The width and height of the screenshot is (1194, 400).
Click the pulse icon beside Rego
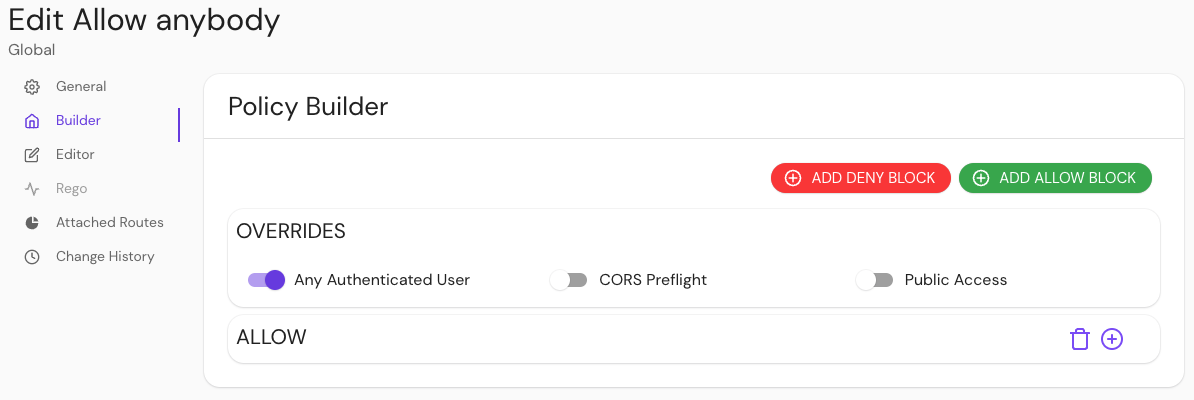pos(32,189)
